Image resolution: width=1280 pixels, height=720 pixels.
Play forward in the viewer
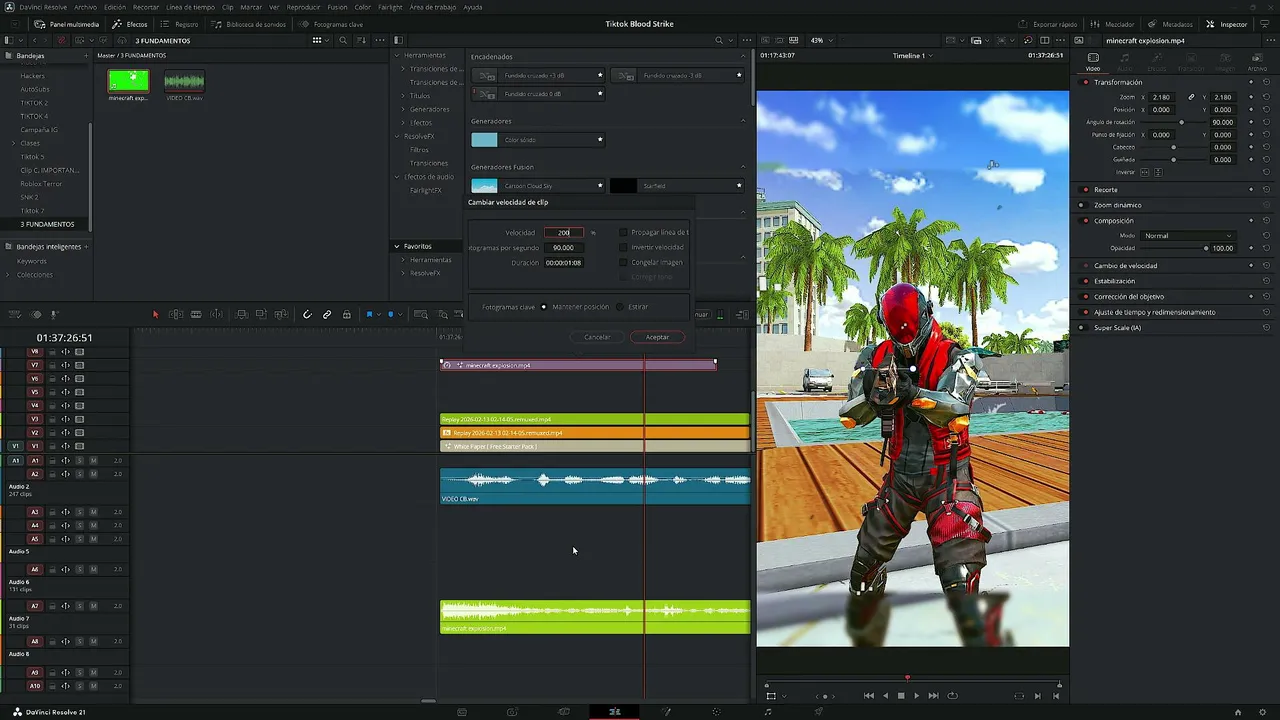click(916, 696)
